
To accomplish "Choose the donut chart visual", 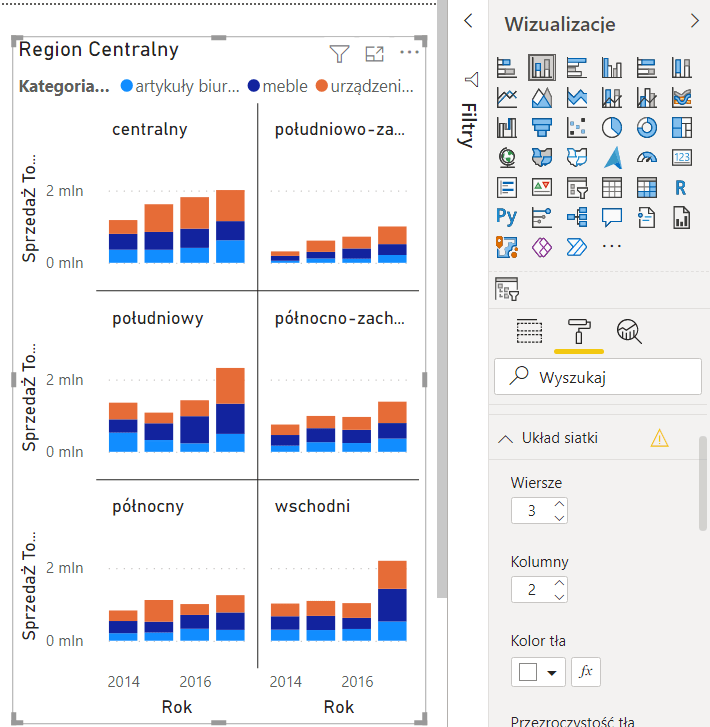I will (x=647, y=127).
